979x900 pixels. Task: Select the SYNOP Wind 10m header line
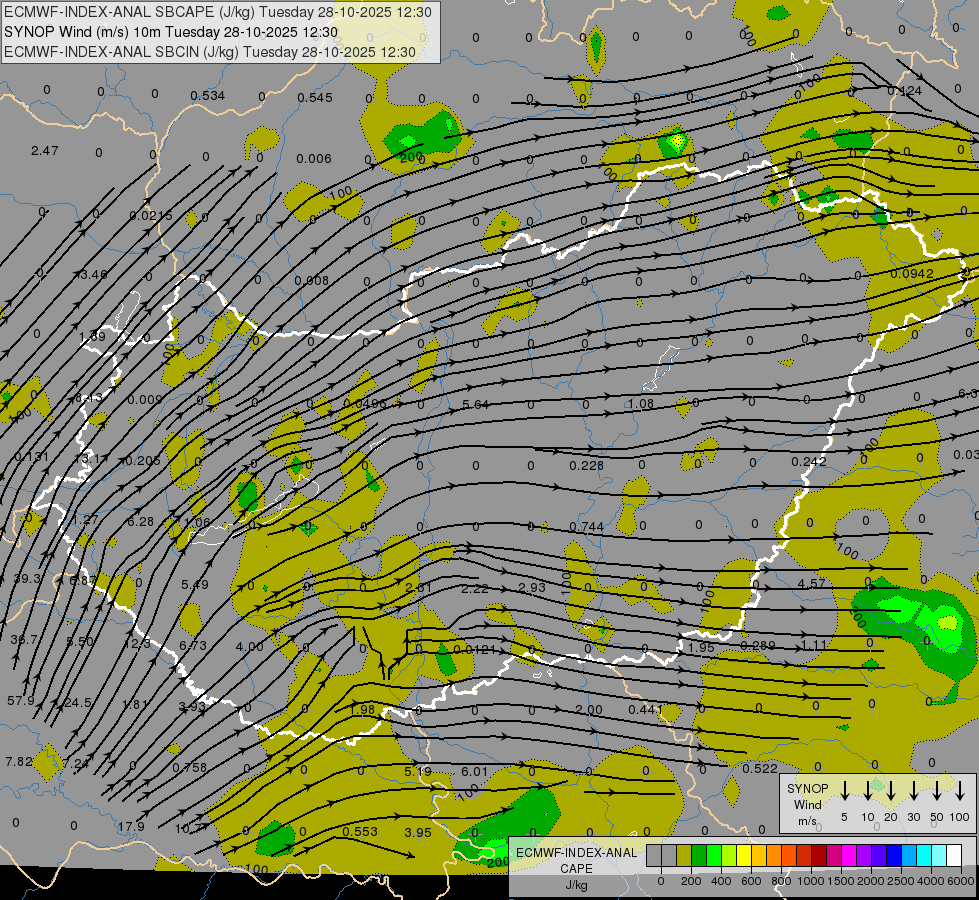(x=171, y=32)
